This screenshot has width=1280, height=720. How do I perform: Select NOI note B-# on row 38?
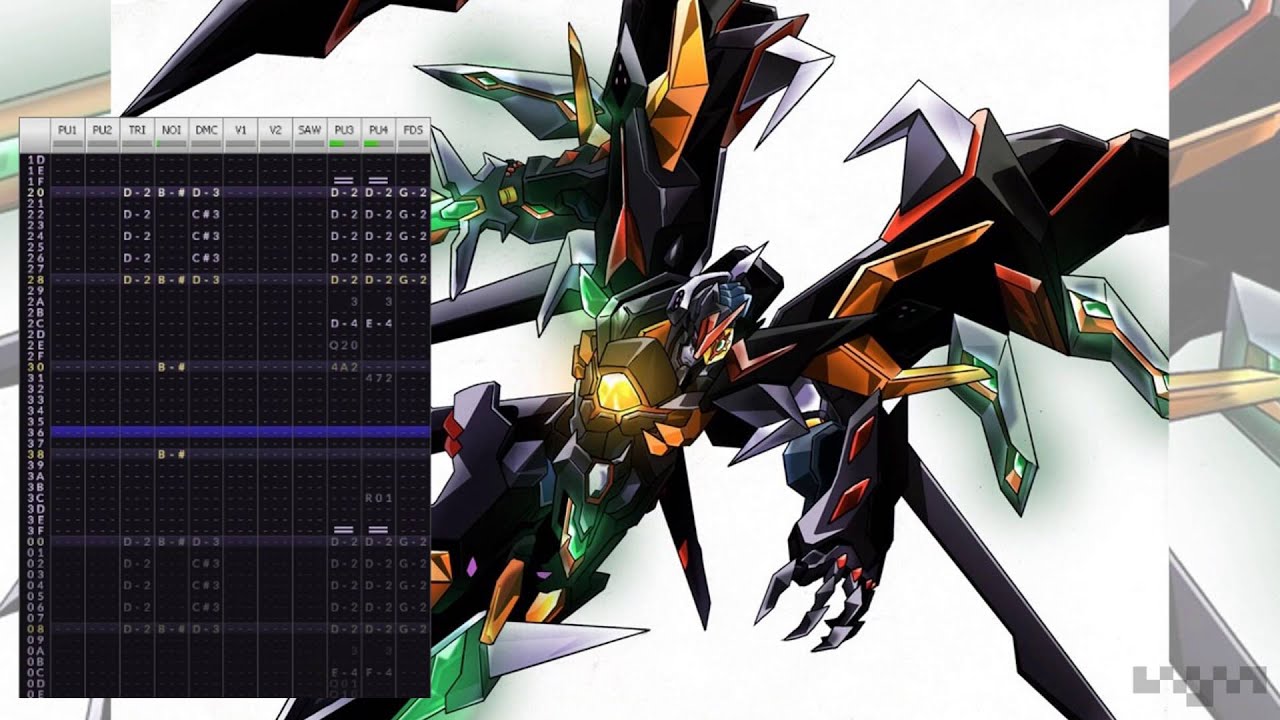(x=171, y=454)
